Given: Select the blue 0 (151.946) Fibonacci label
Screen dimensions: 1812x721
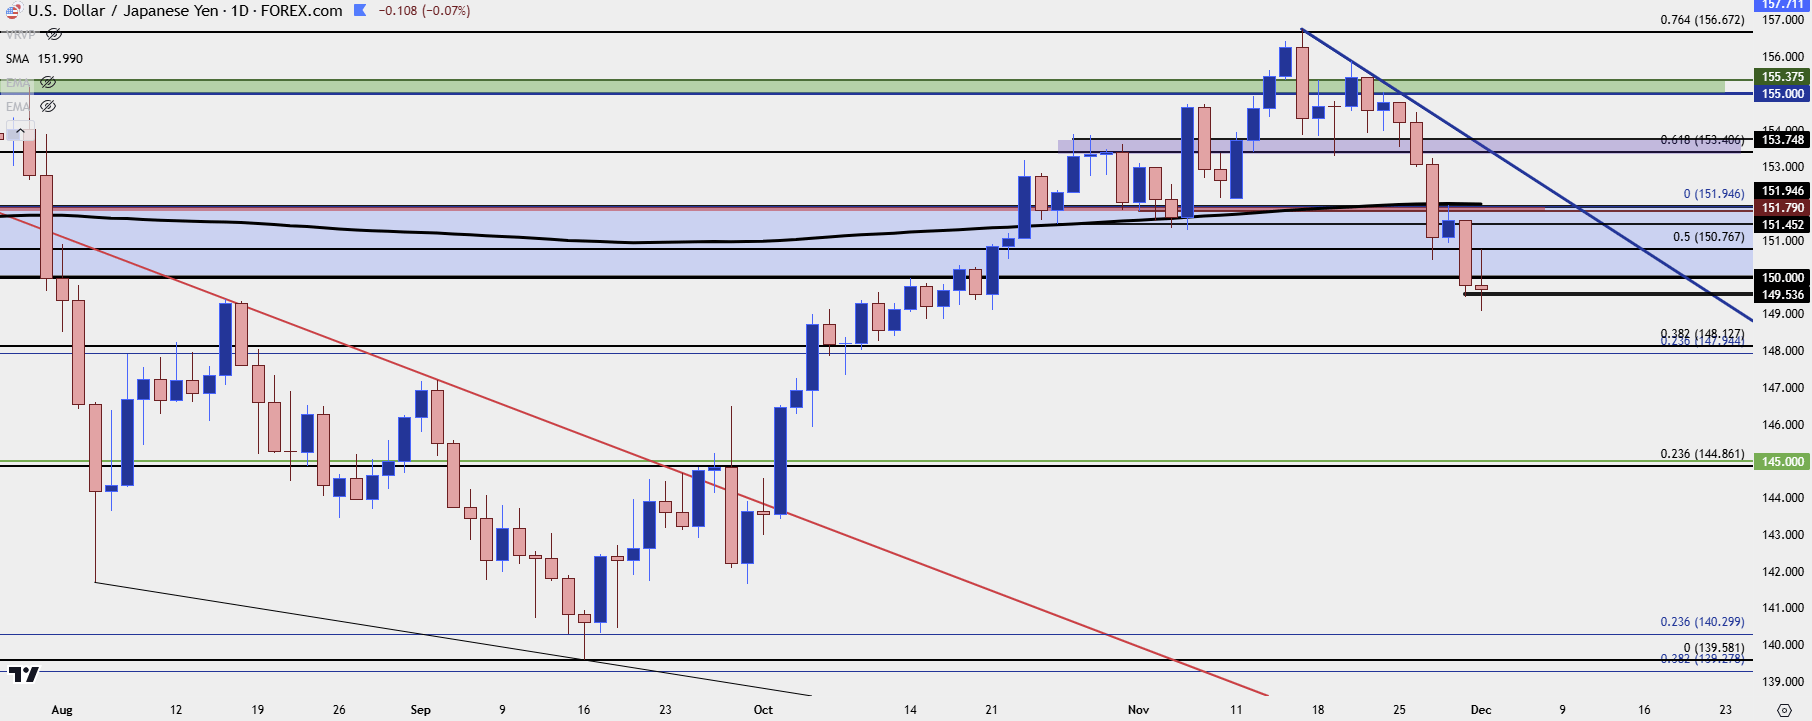Looking at the screenshot, I should (x=1713, y=194).
